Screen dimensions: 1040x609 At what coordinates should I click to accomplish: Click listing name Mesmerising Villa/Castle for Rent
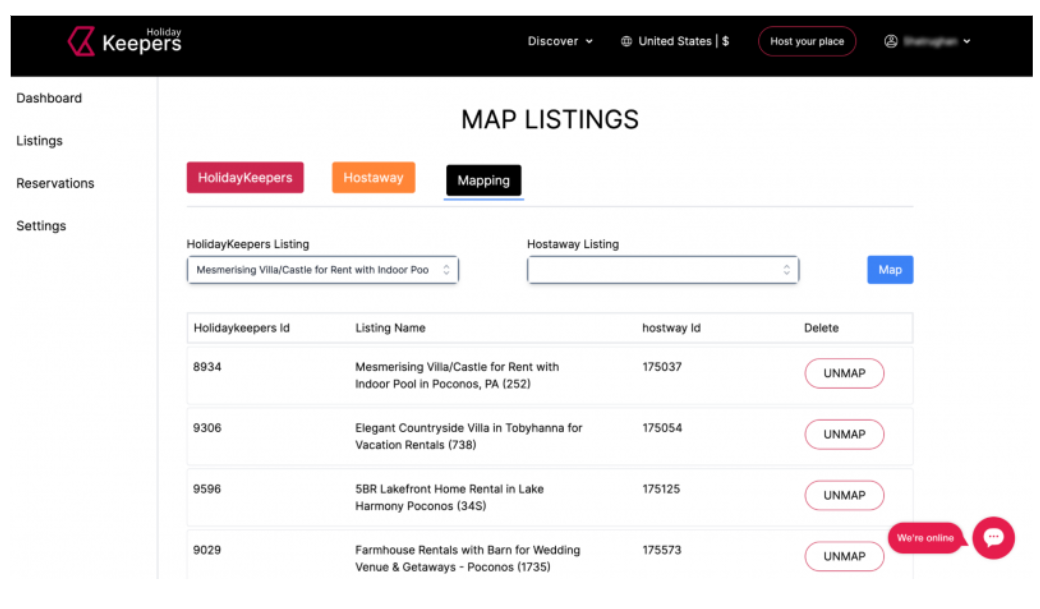click(x=457, y=375)
